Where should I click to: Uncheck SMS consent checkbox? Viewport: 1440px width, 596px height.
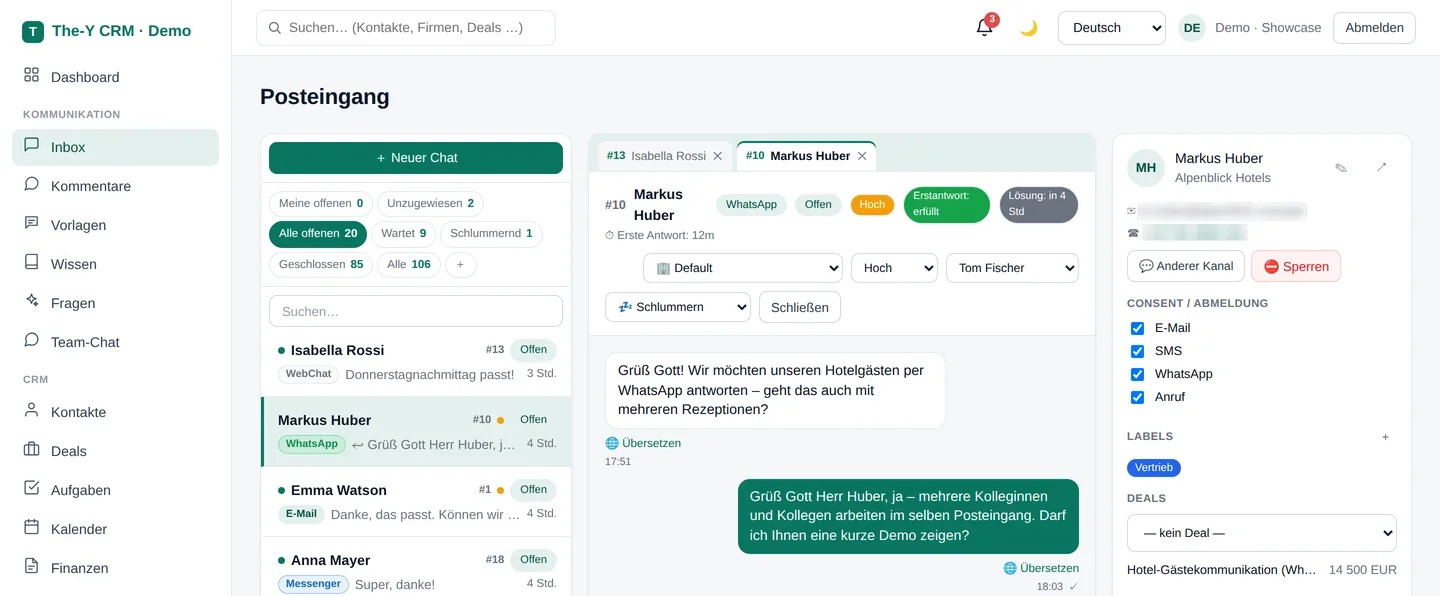[x=1137, y=351]
